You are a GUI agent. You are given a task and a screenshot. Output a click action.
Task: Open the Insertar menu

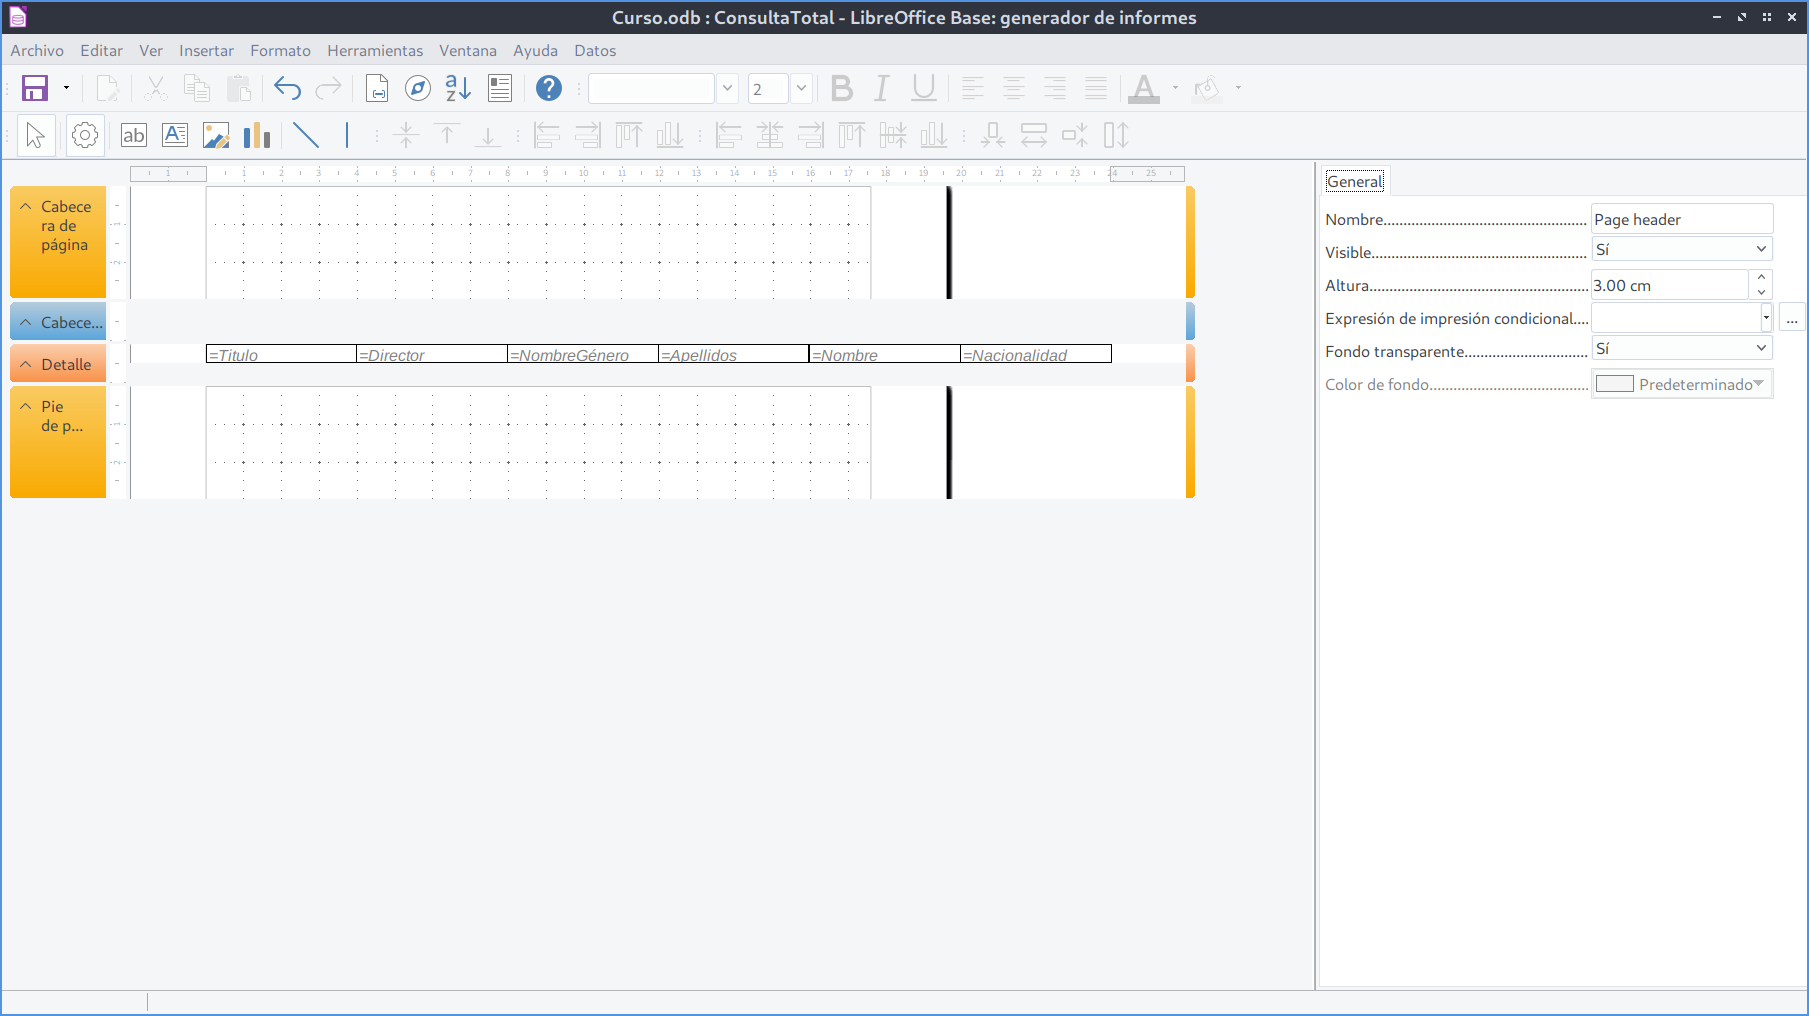tap(206, 51)
